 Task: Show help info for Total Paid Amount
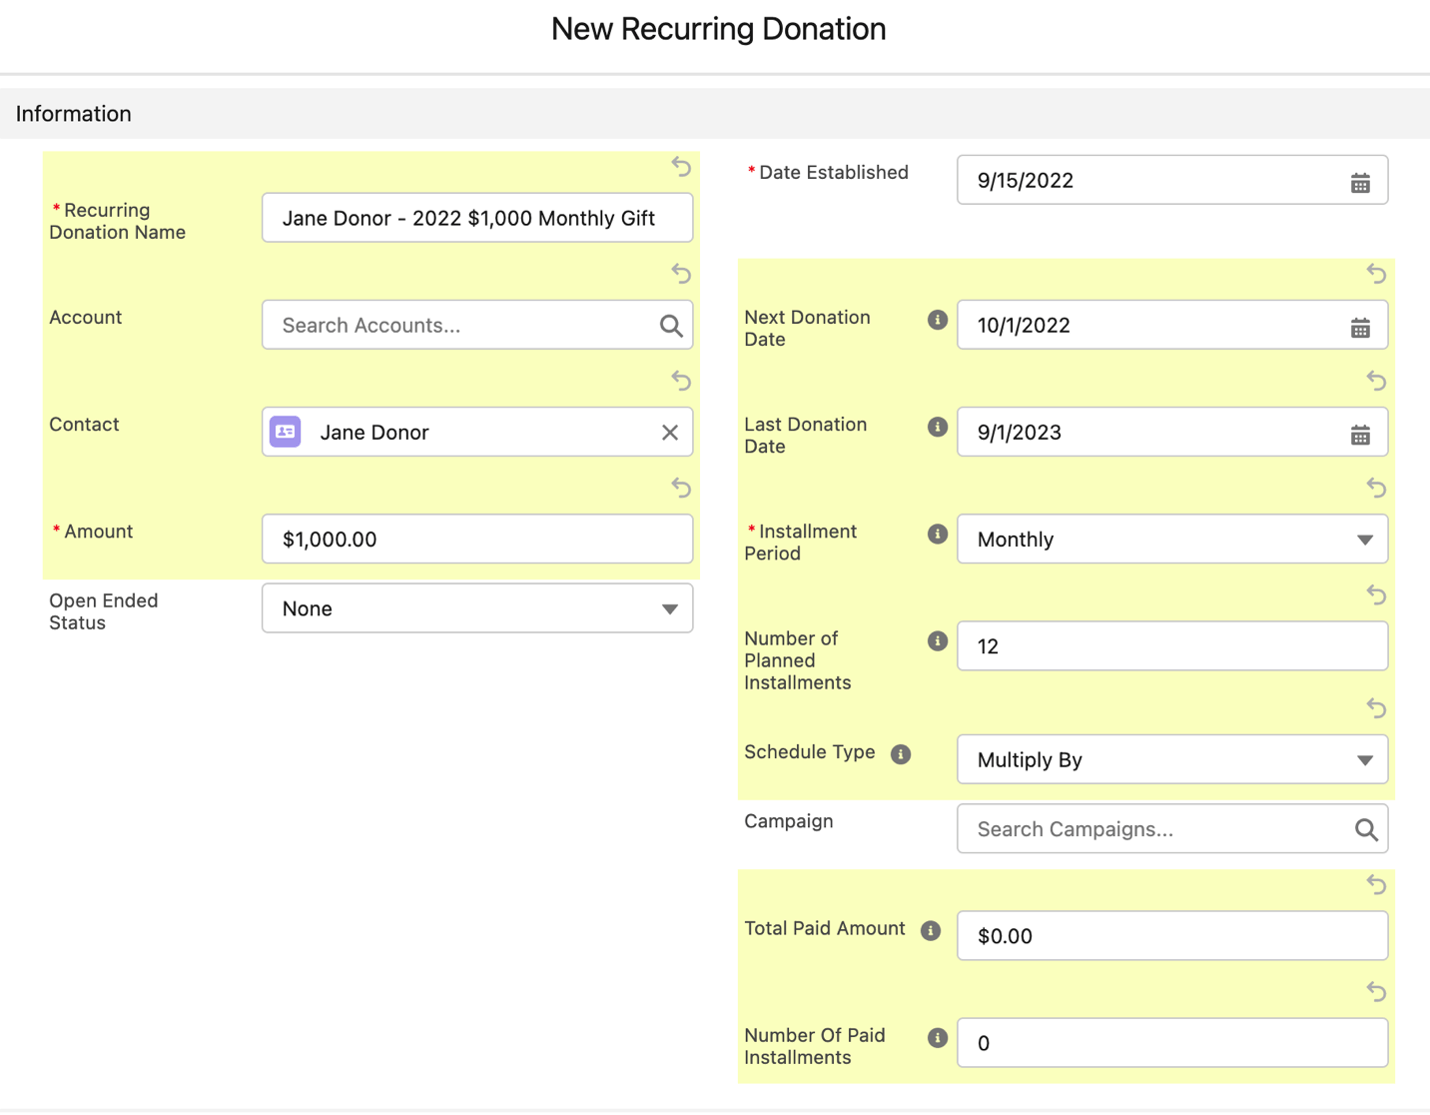pos(931,931)
